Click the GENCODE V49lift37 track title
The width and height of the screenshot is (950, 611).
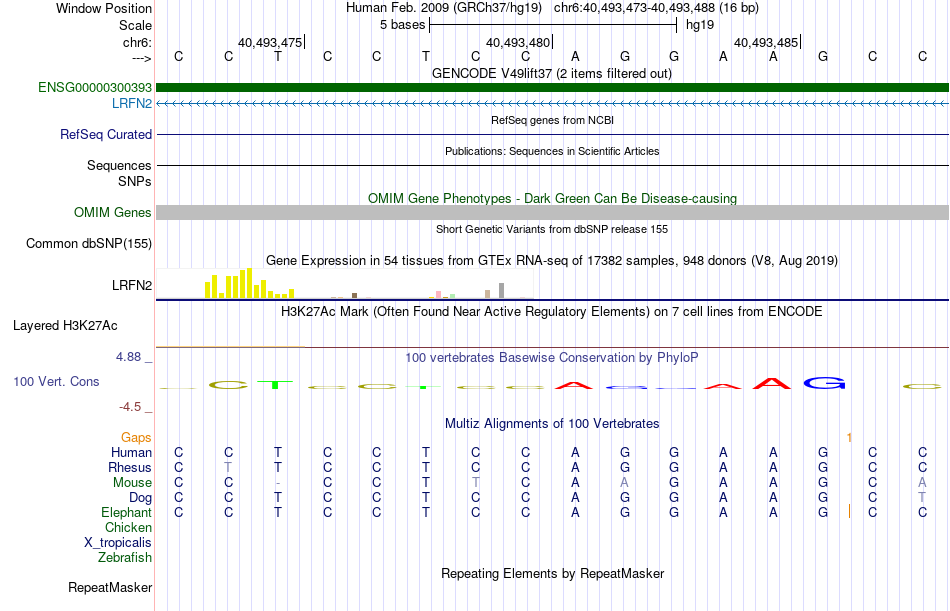point(552,74)
